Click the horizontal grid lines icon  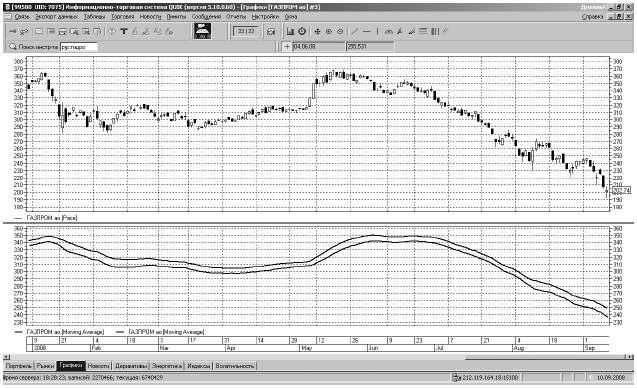coord(423,31)
